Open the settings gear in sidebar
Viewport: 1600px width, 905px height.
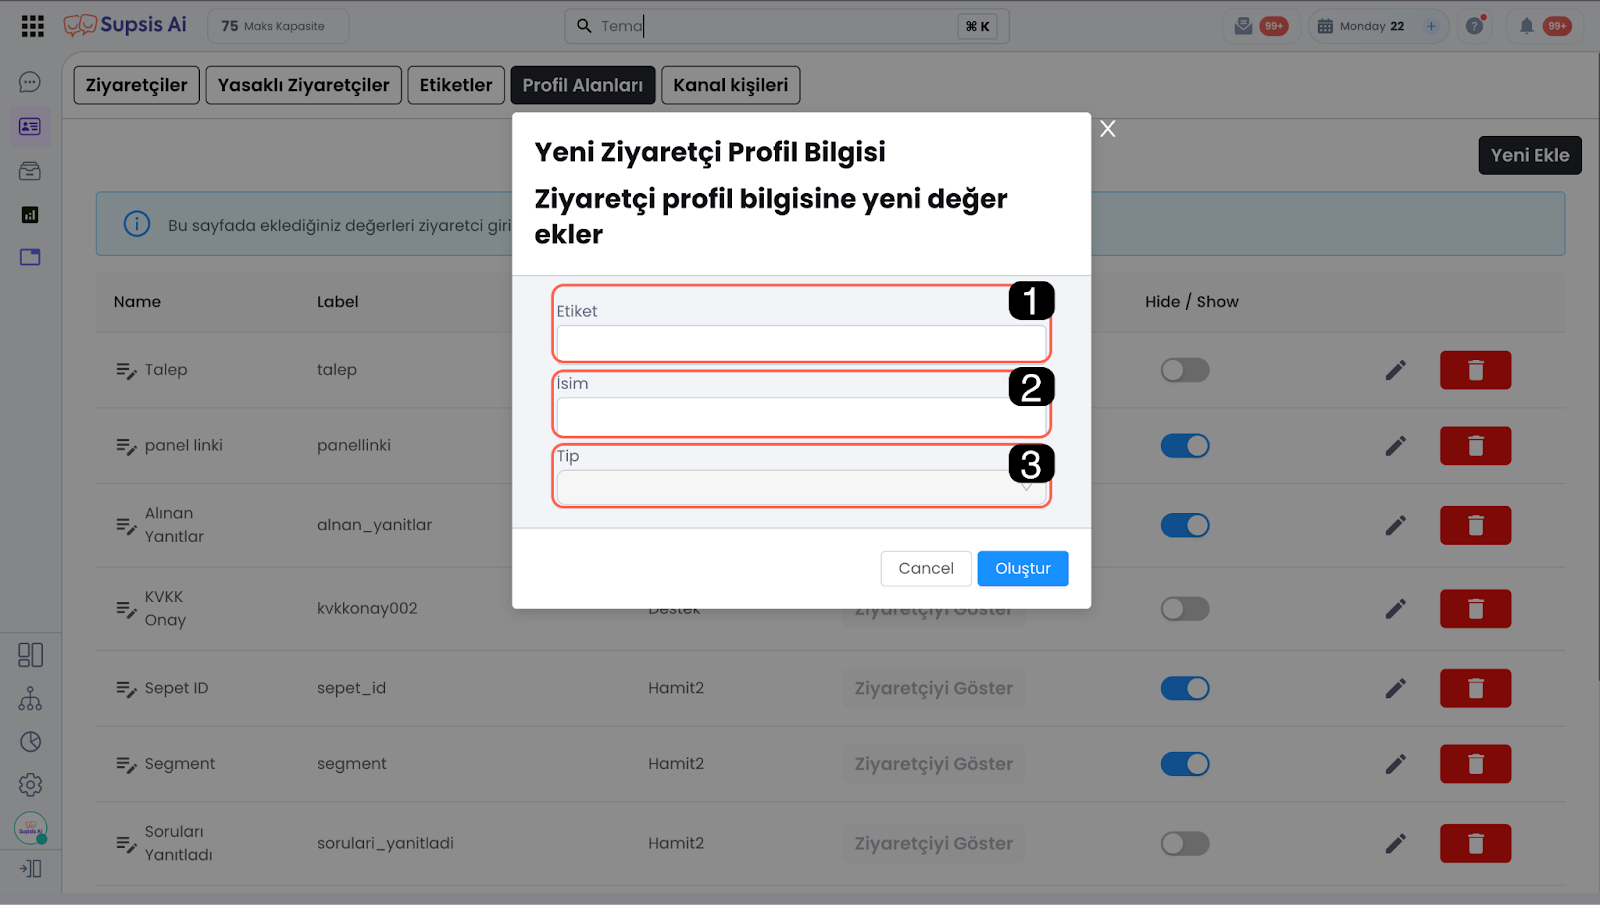(30, 785)
